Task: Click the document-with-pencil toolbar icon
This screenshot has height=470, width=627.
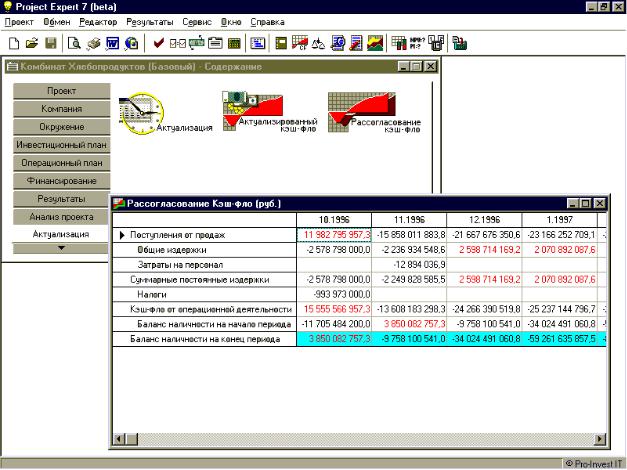Action: [x=356, y=43]
